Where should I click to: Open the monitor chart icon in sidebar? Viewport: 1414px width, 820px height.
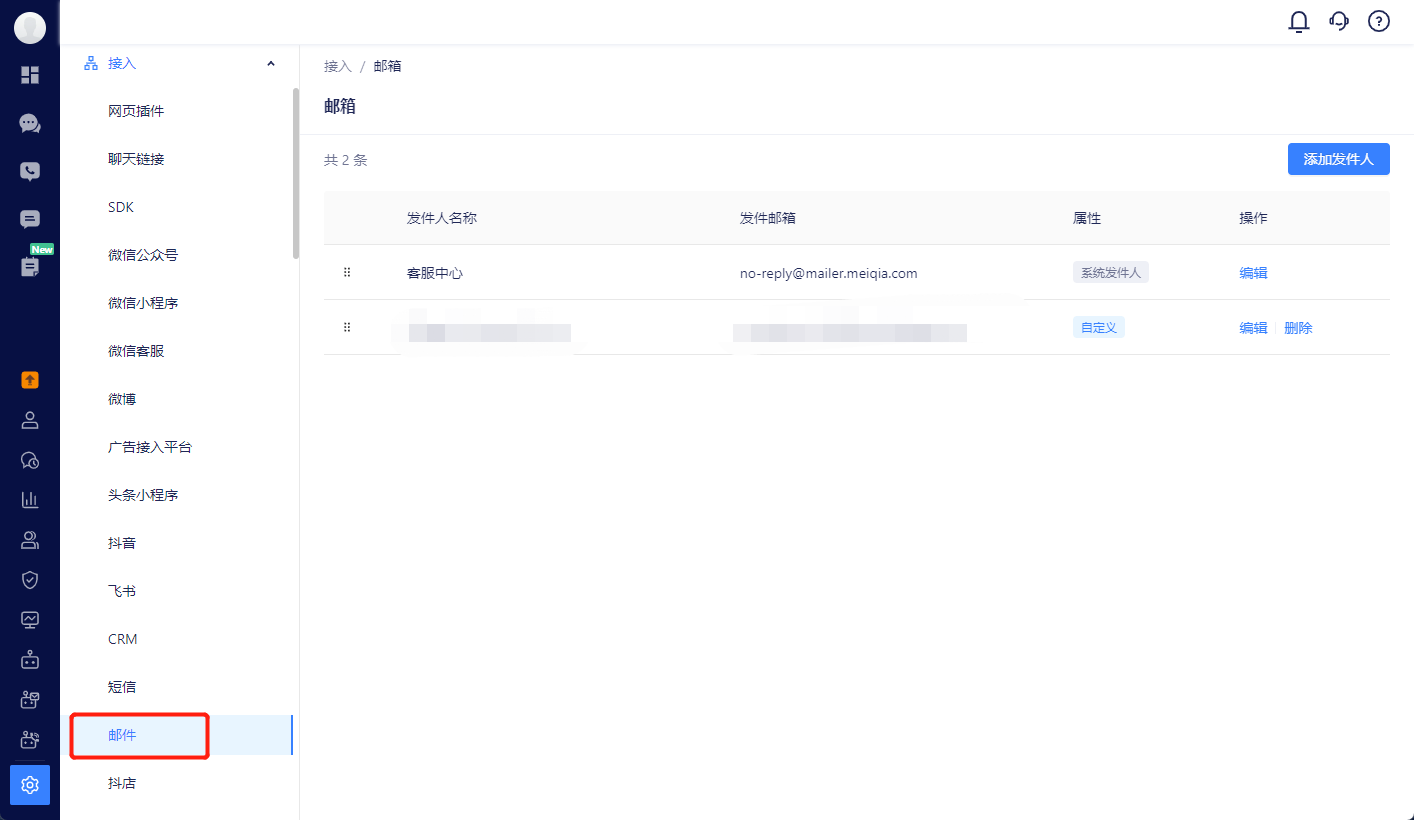(30, 620)
